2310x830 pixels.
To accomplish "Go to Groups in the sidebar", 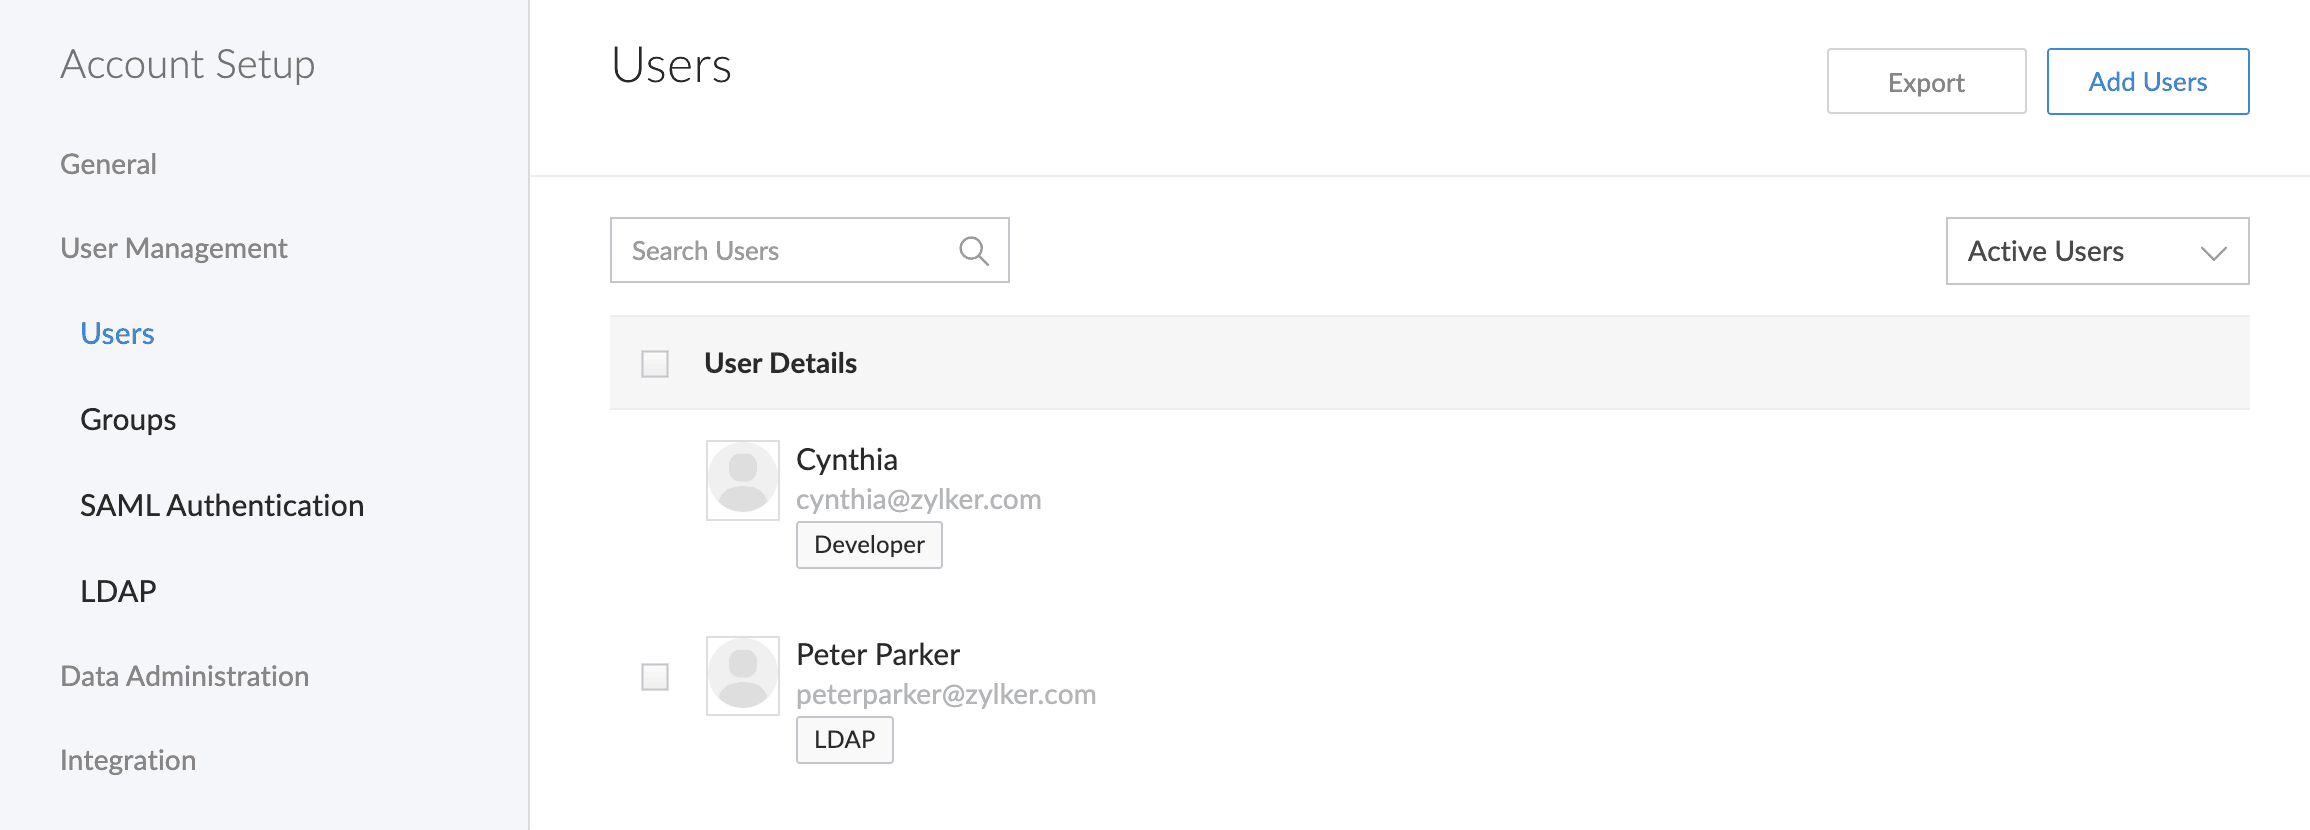I will click(x=128, y=419).
